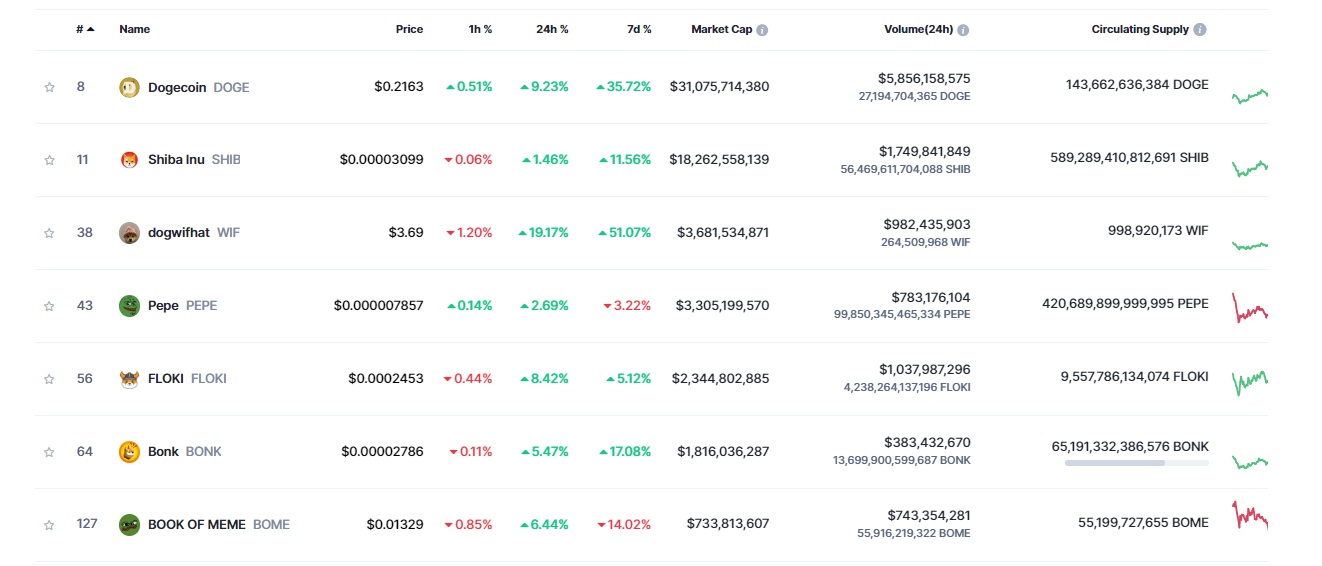Sort by Circulating Supply column header
This screenshot has height=566, width=1322.
pyautogui.click(x=1140, y=29)
